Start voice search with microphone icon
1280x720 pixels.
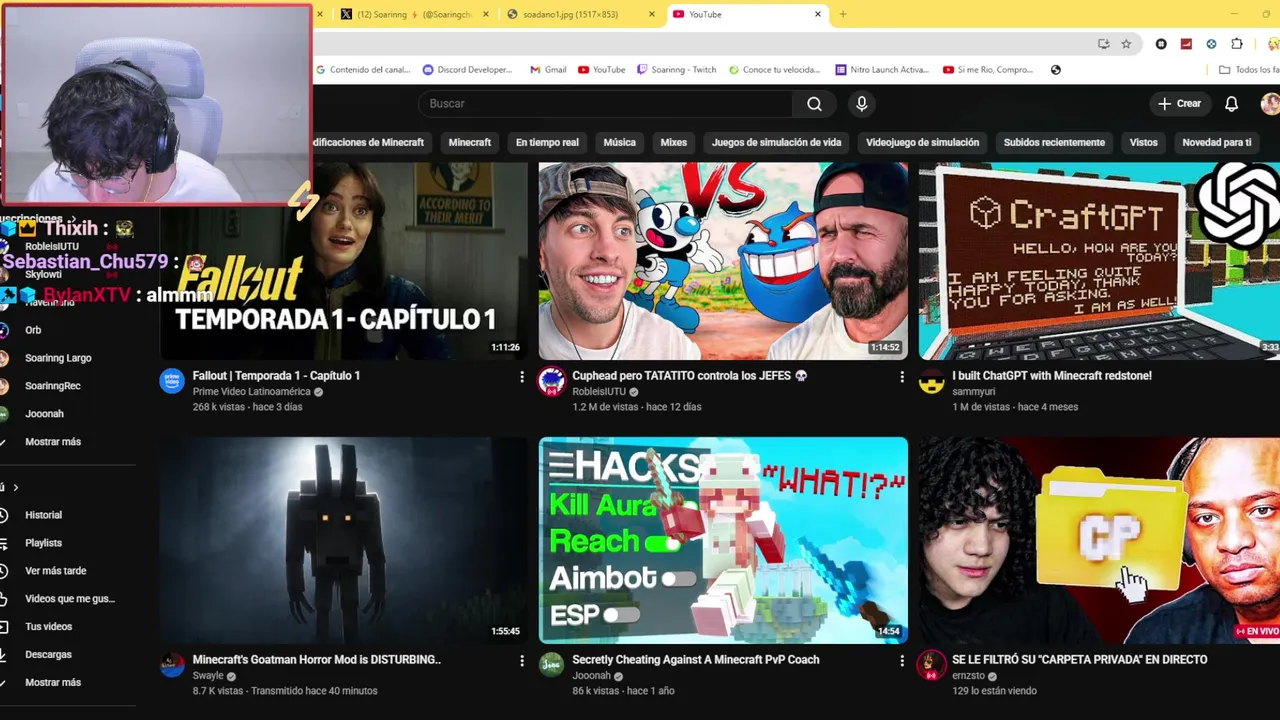[862, 104]
